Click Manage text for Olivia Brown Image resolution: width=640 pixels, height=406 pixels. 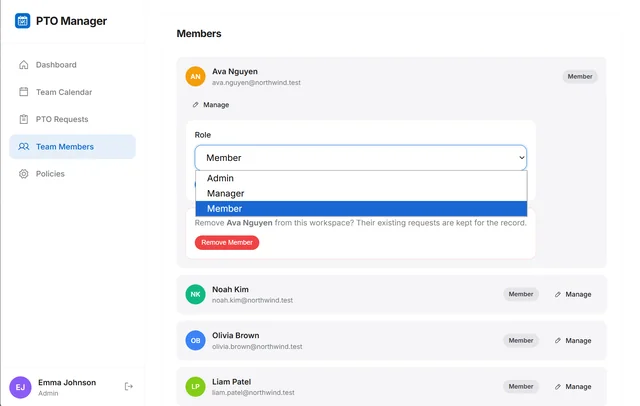click(x=578, y=340)
